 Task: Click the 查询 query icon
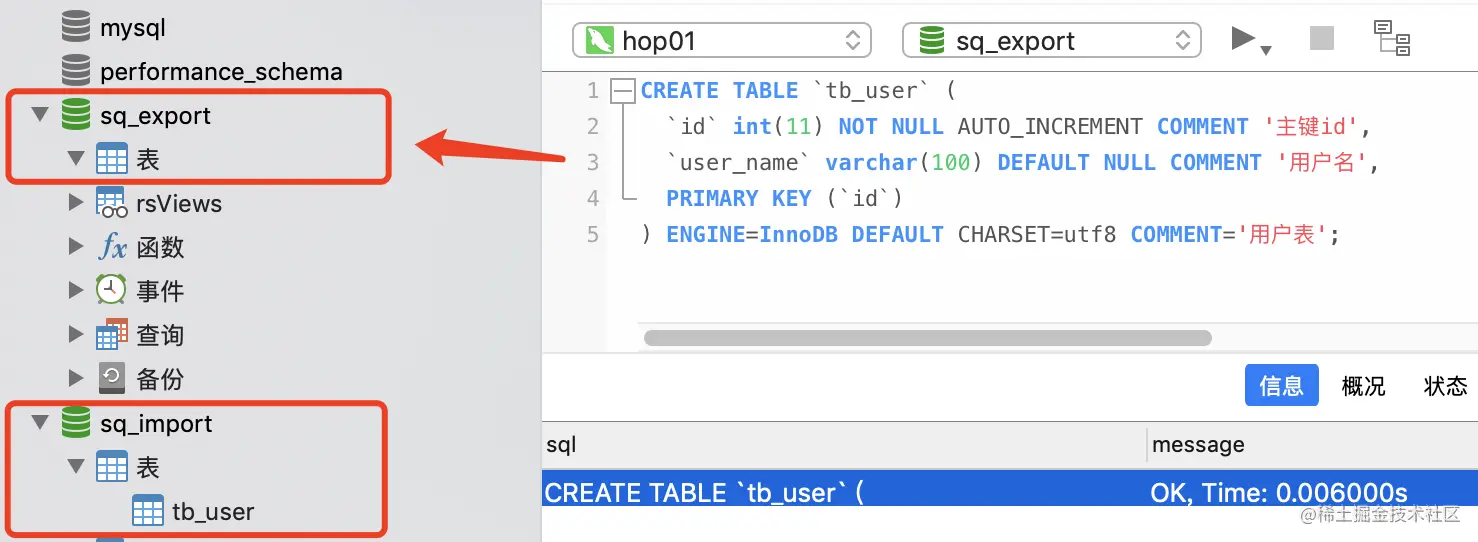point(112,335)
